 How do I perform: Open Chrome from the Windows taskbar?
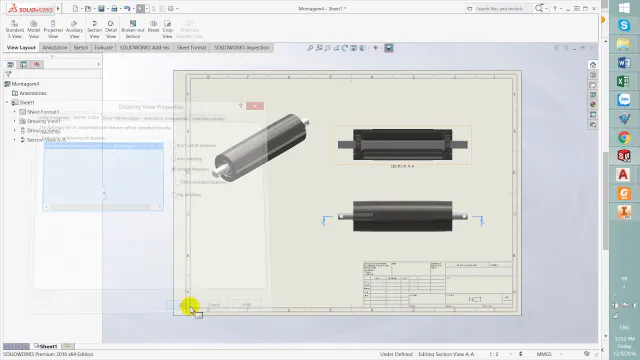pyautogui.click(x=624, y=138)
